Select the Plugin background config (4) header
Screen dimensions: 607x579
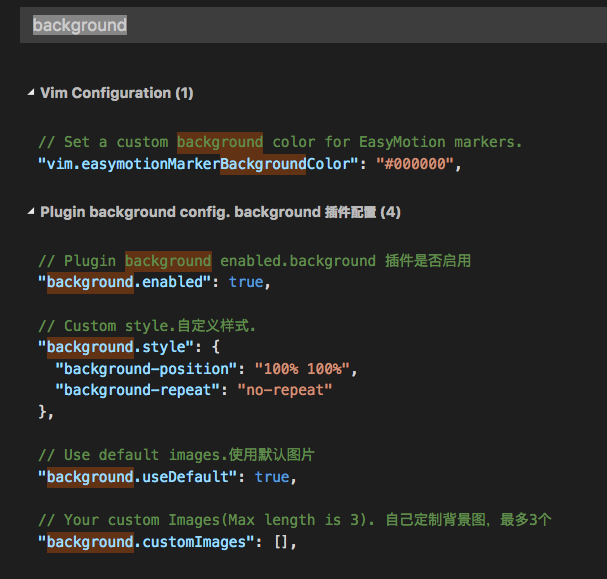click(x=220, y=212)
